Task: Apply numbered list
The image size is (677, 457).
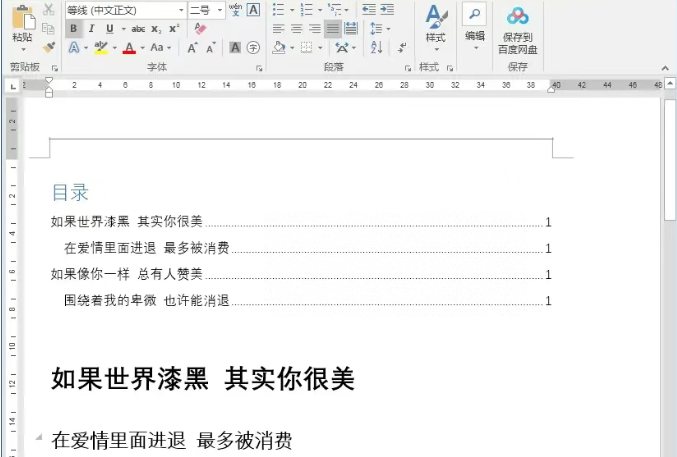Action: pyautogui.click(x=307, y=10)
